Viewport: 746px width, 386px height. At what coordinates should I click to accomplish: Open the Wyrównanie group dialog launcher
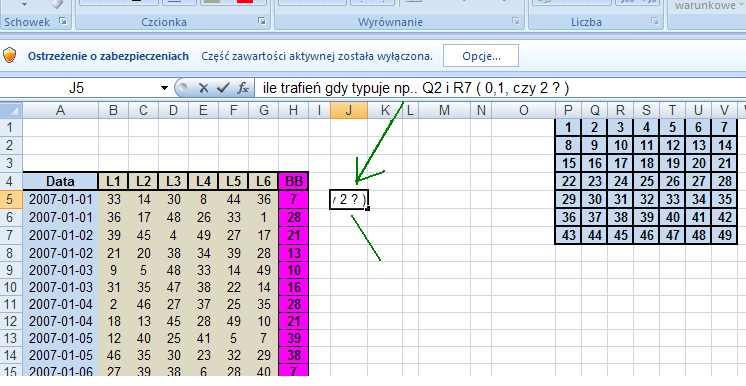(516, 21)
